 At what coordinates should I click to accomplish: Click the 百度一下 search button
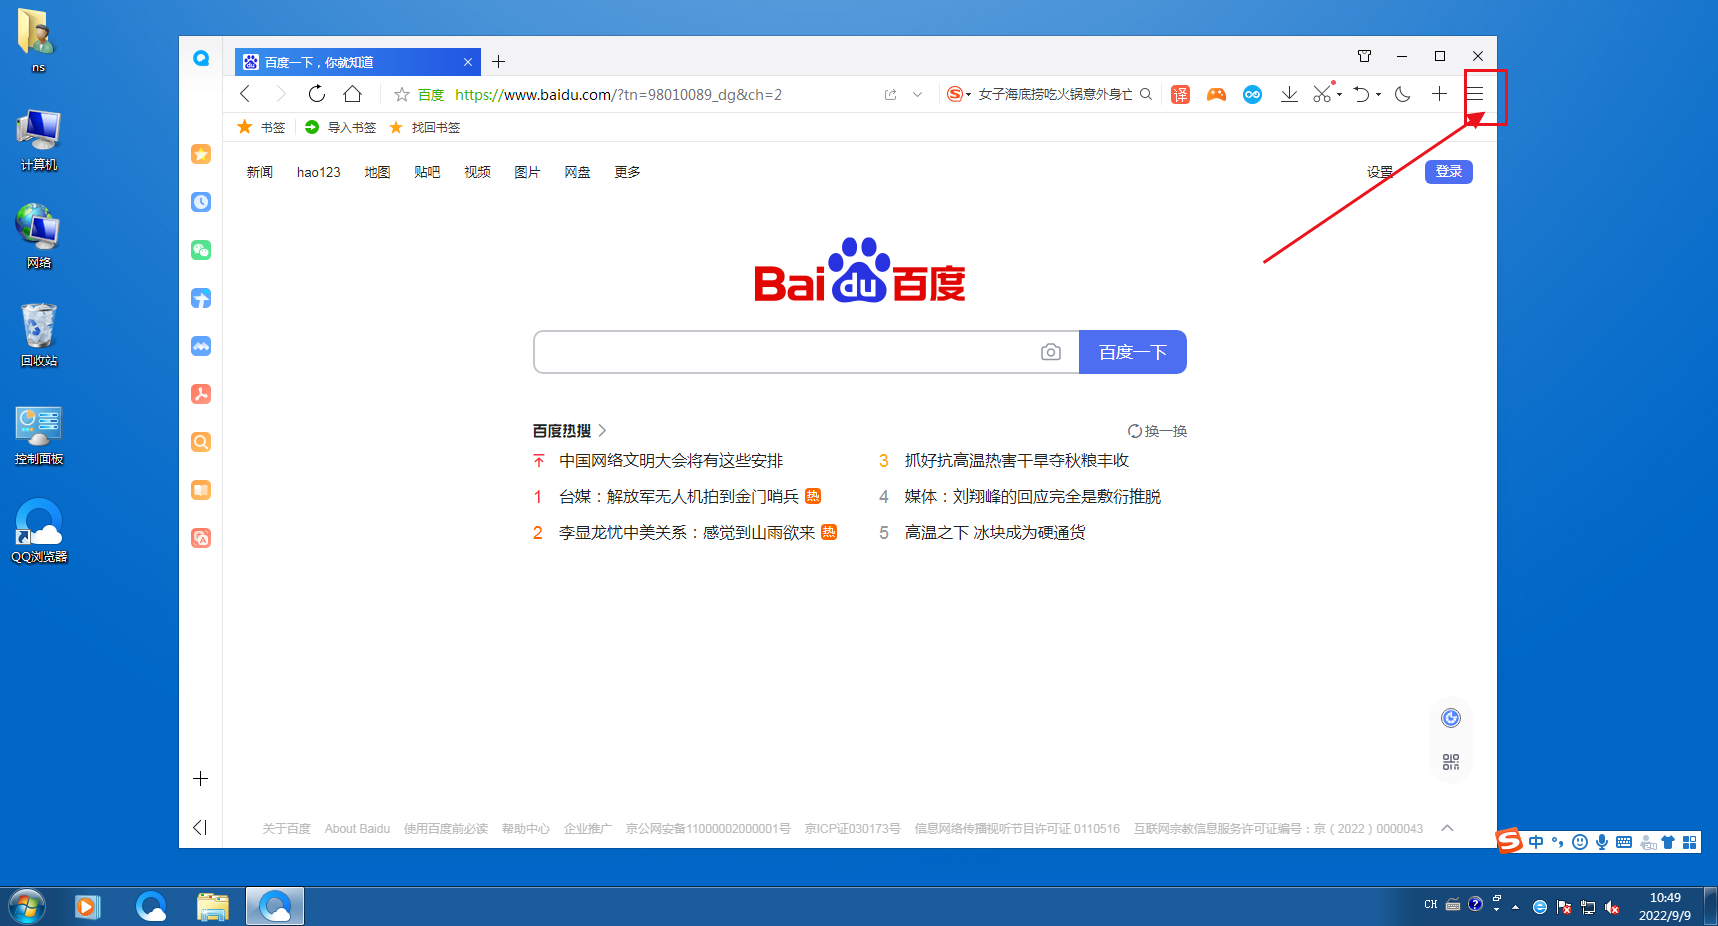coord(1133,352)
